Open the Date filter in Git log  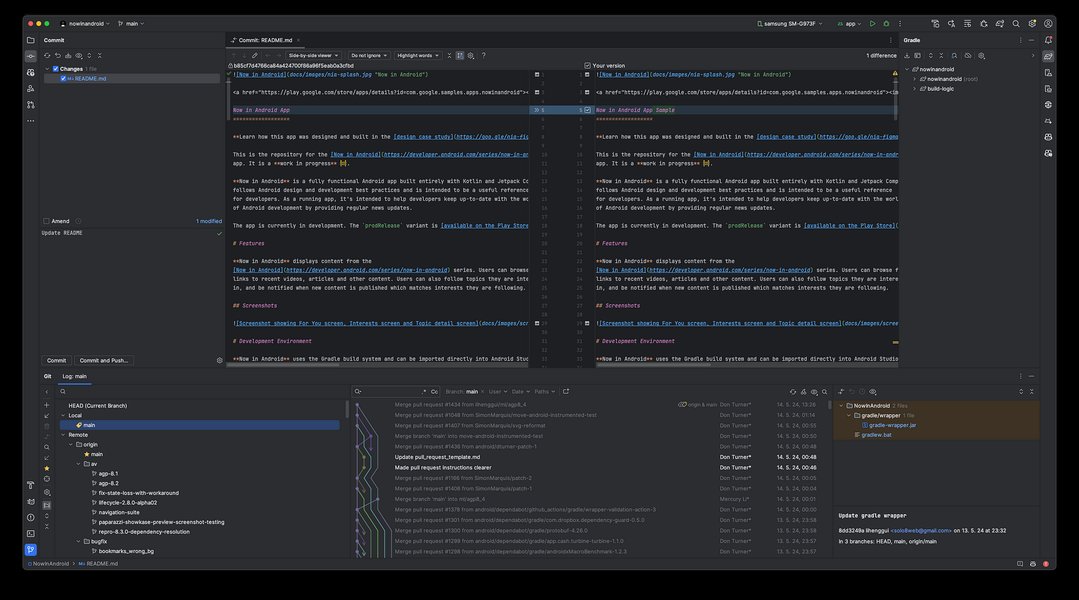coord(520,392)
